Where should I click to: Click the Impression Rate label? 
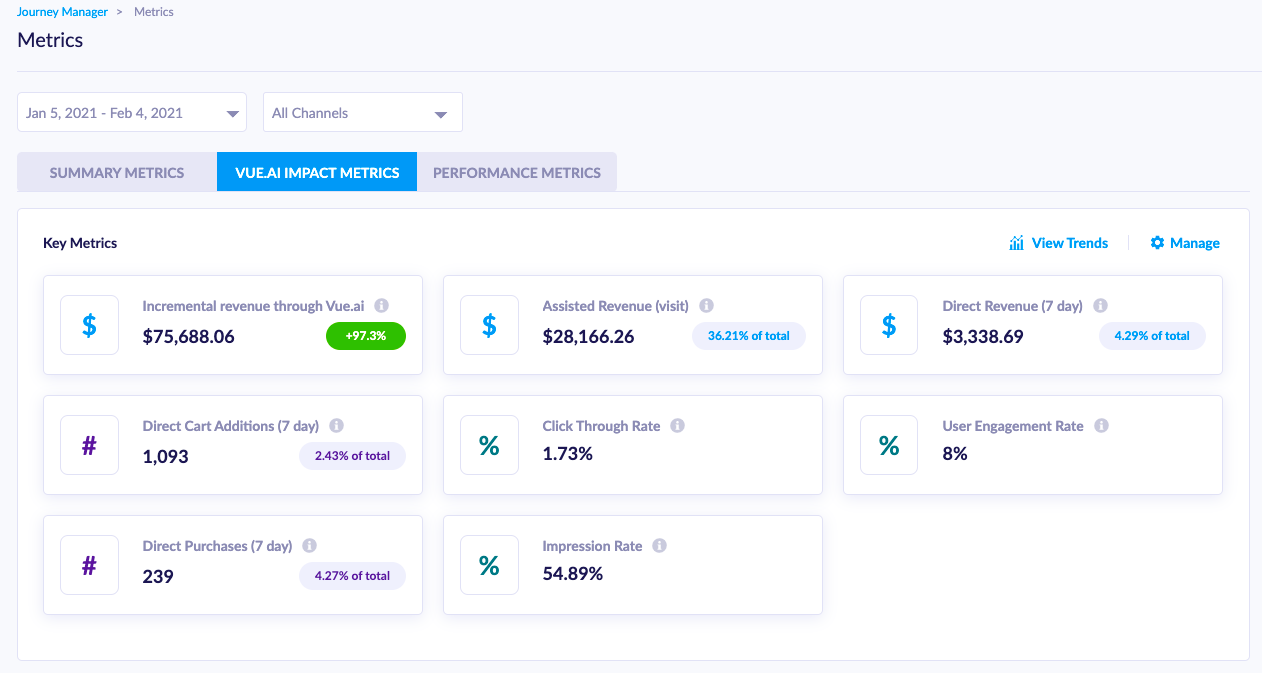tap(593, 546)
